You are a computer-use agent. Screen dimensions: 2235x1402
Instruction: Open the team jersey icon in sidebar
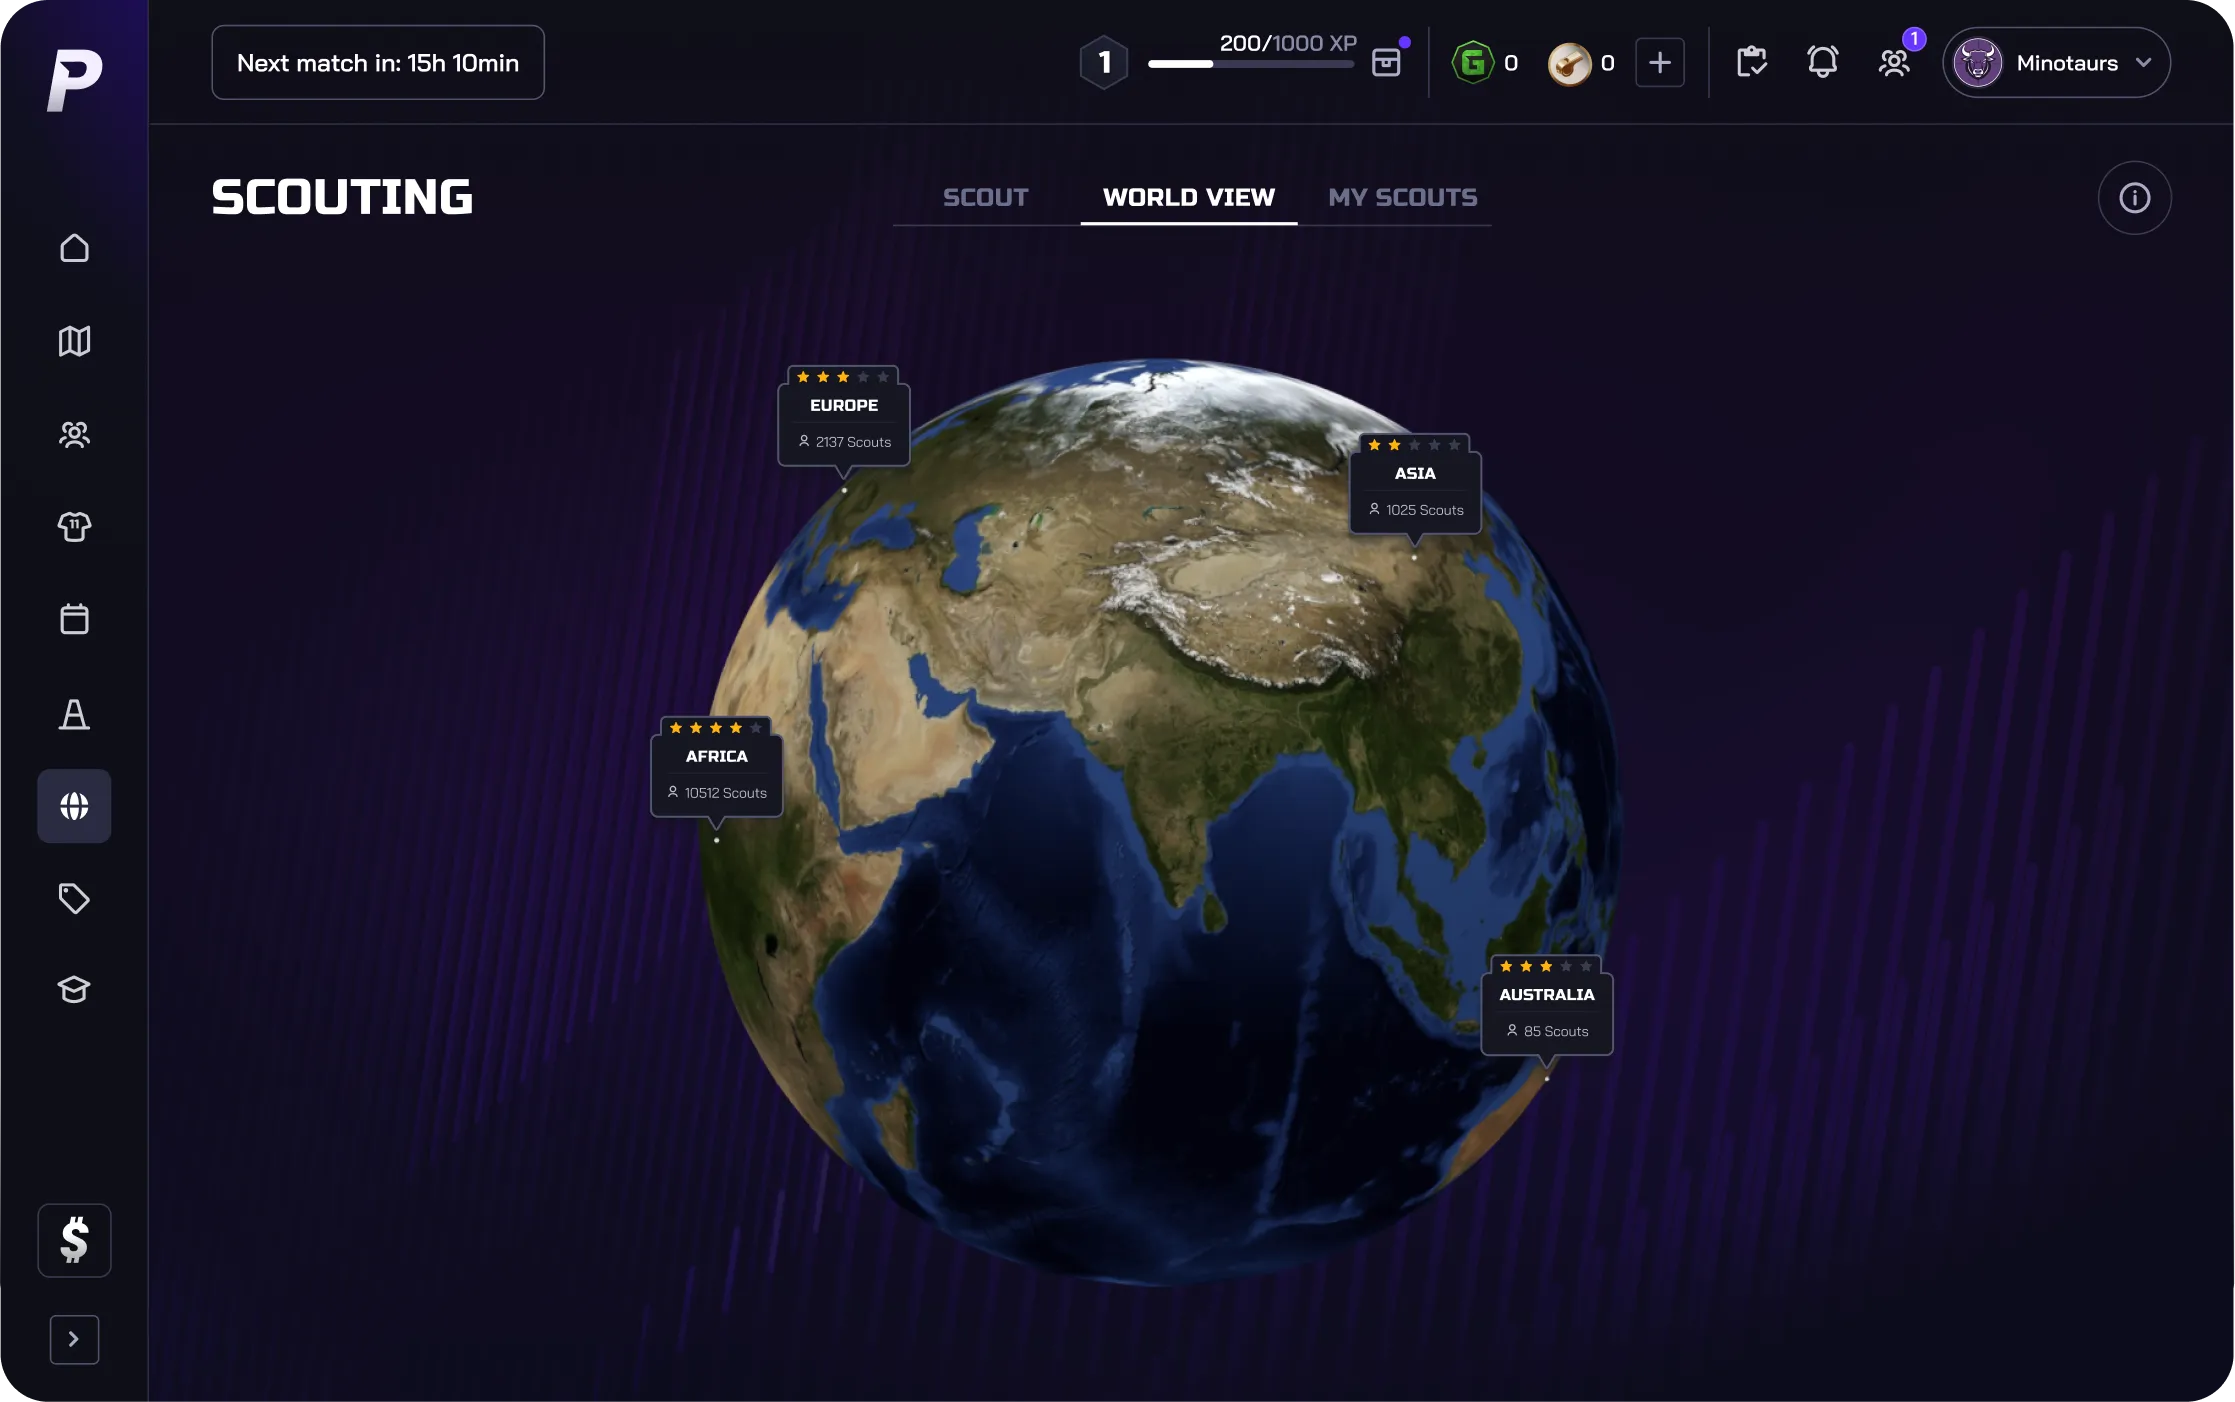(74, 526)
